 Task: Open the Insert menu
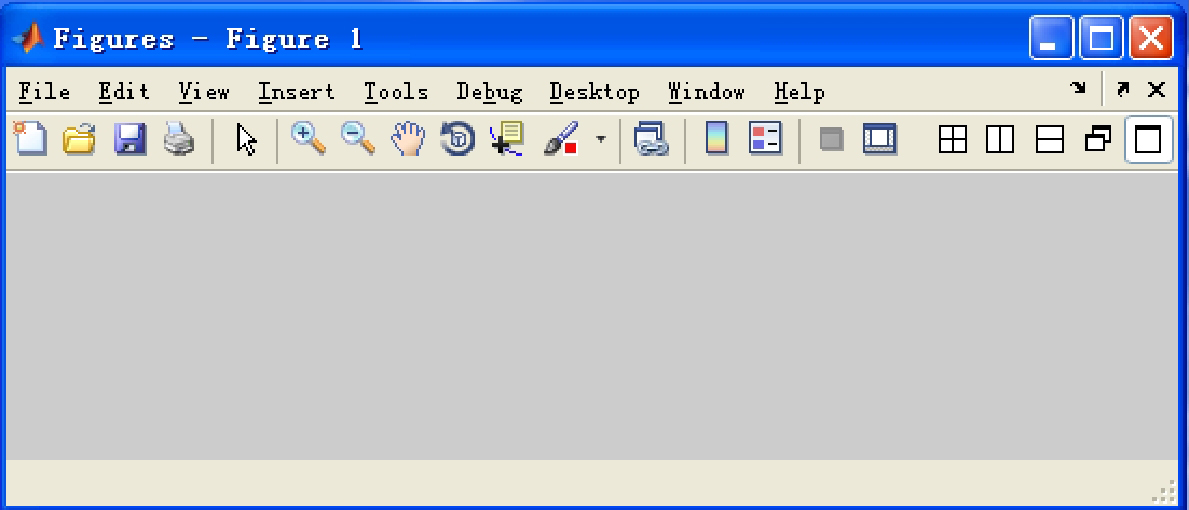(296, 92)
